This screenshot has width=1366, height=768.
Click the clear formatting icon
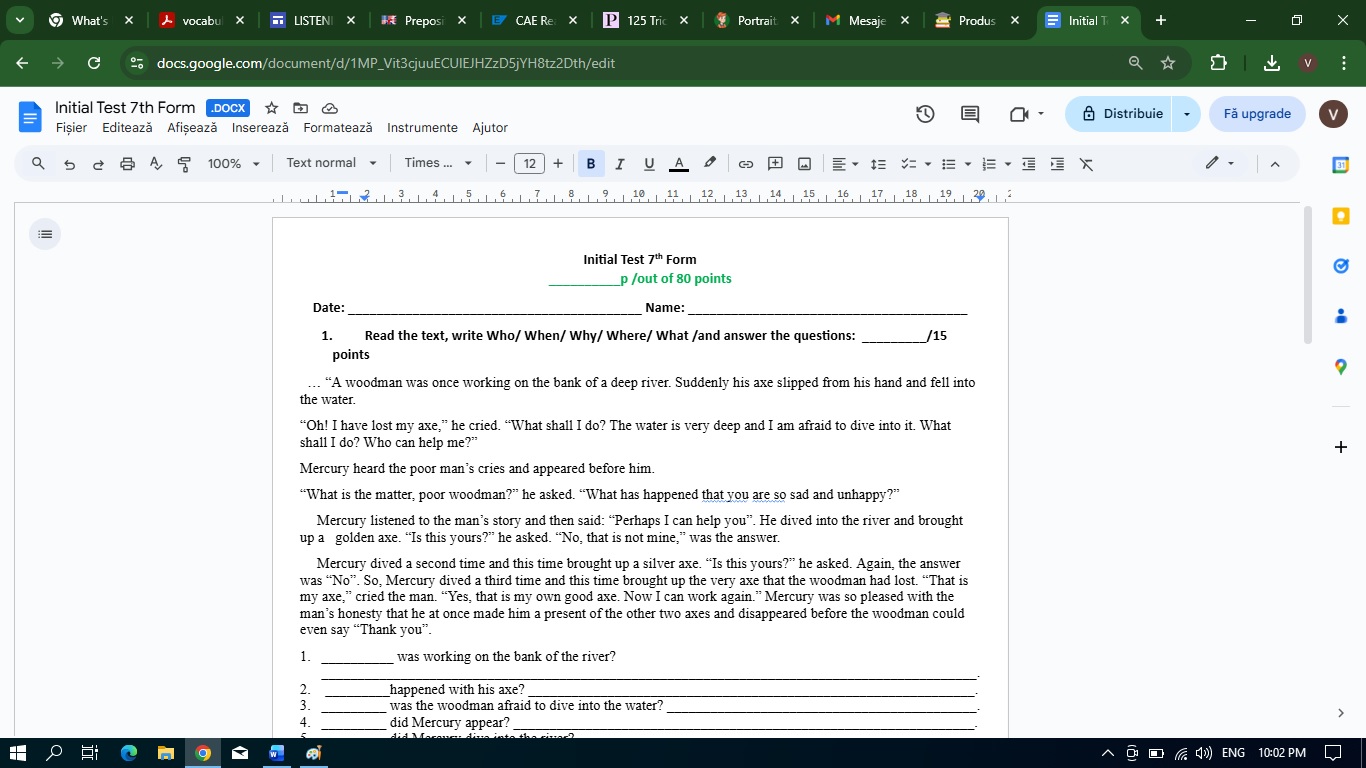pyautogui.click(x=1086, y=164)
